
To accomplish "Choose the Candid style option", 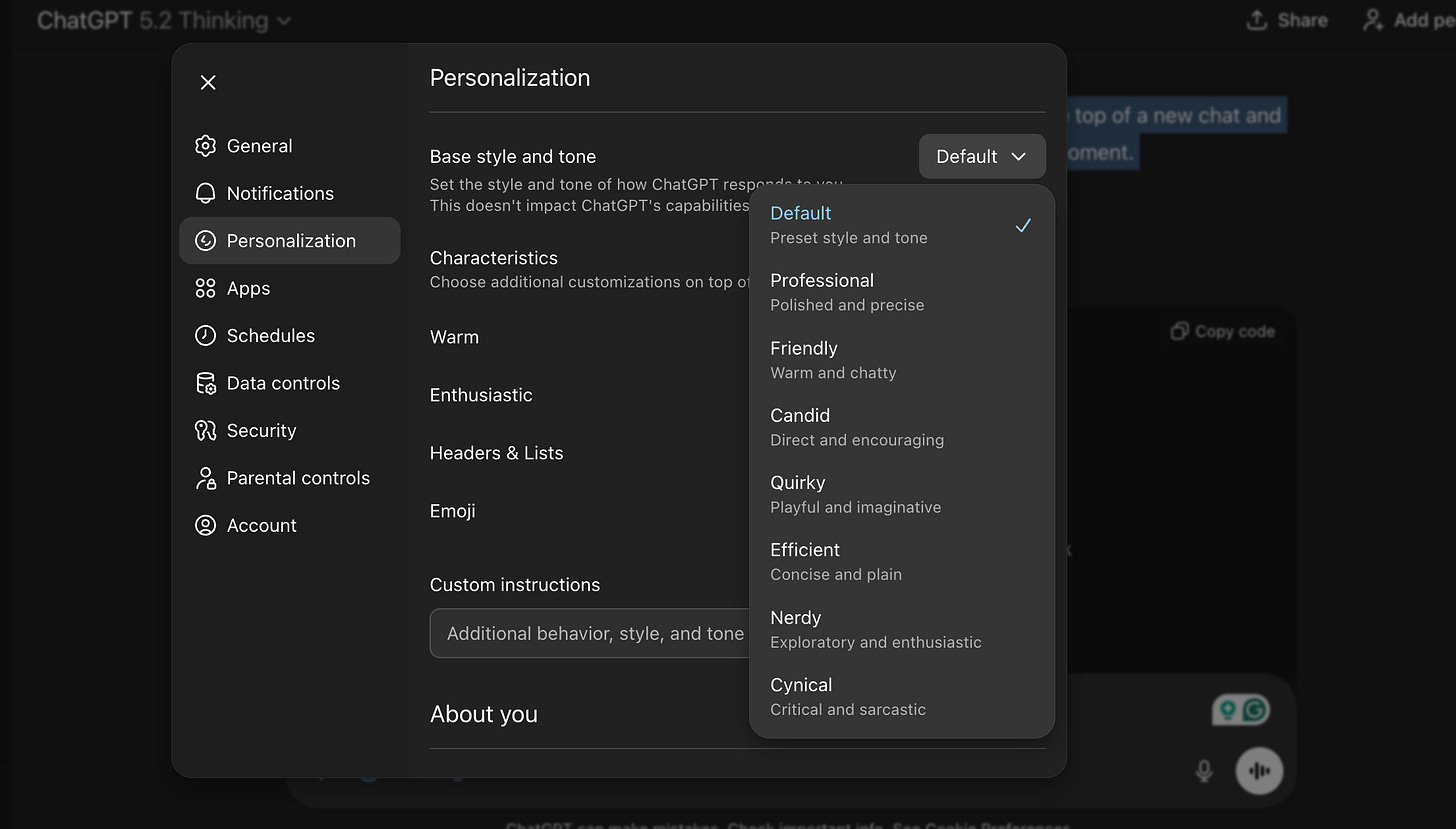I will (x=902, y=427).
